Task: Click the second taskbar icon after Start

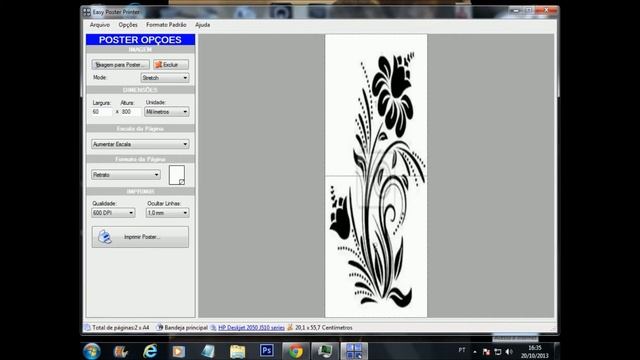Action: click(121, 351)
